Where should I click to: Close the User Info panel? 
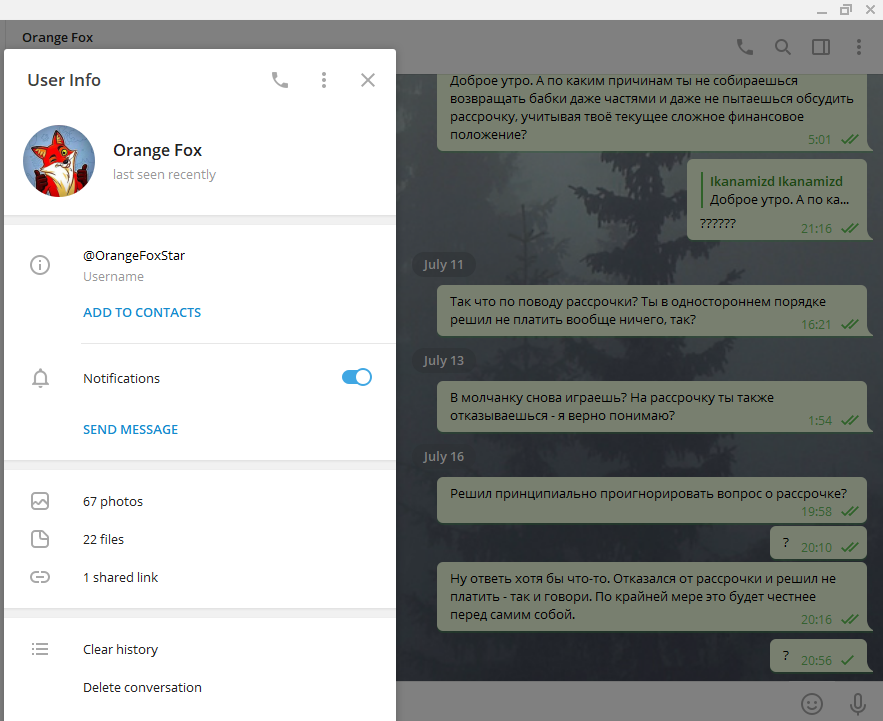click(368, 80)
